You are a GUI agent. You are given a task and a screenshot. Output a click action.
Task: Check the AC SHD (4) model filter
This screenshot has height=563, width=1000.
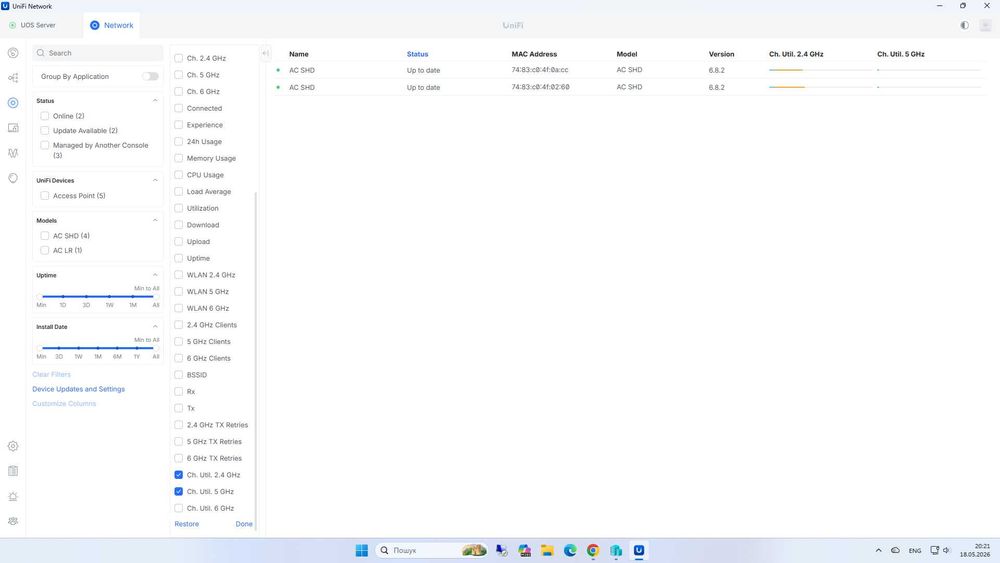pos(45,236)
